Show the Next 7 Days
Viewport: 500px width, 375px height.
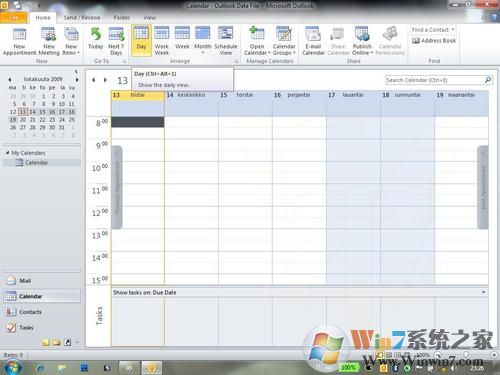click(116, 41)
